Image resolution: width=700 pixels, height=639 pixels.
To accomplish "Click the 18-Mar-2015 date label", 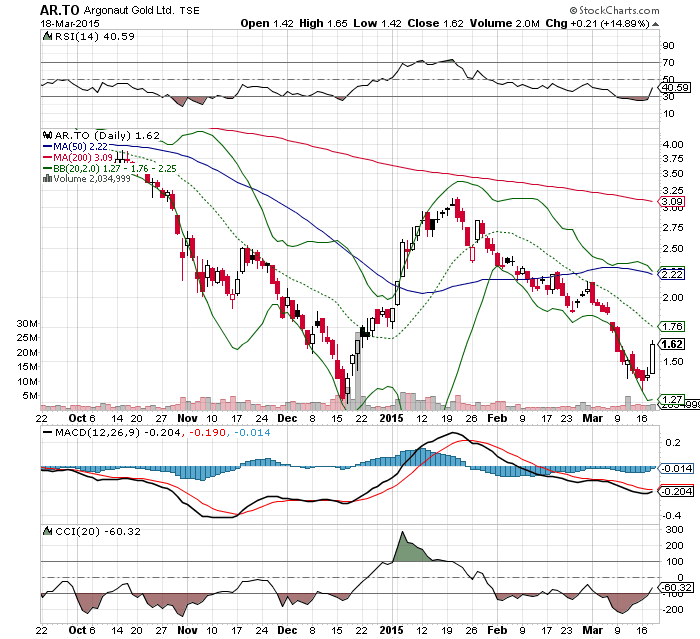I will pos(70,24).
